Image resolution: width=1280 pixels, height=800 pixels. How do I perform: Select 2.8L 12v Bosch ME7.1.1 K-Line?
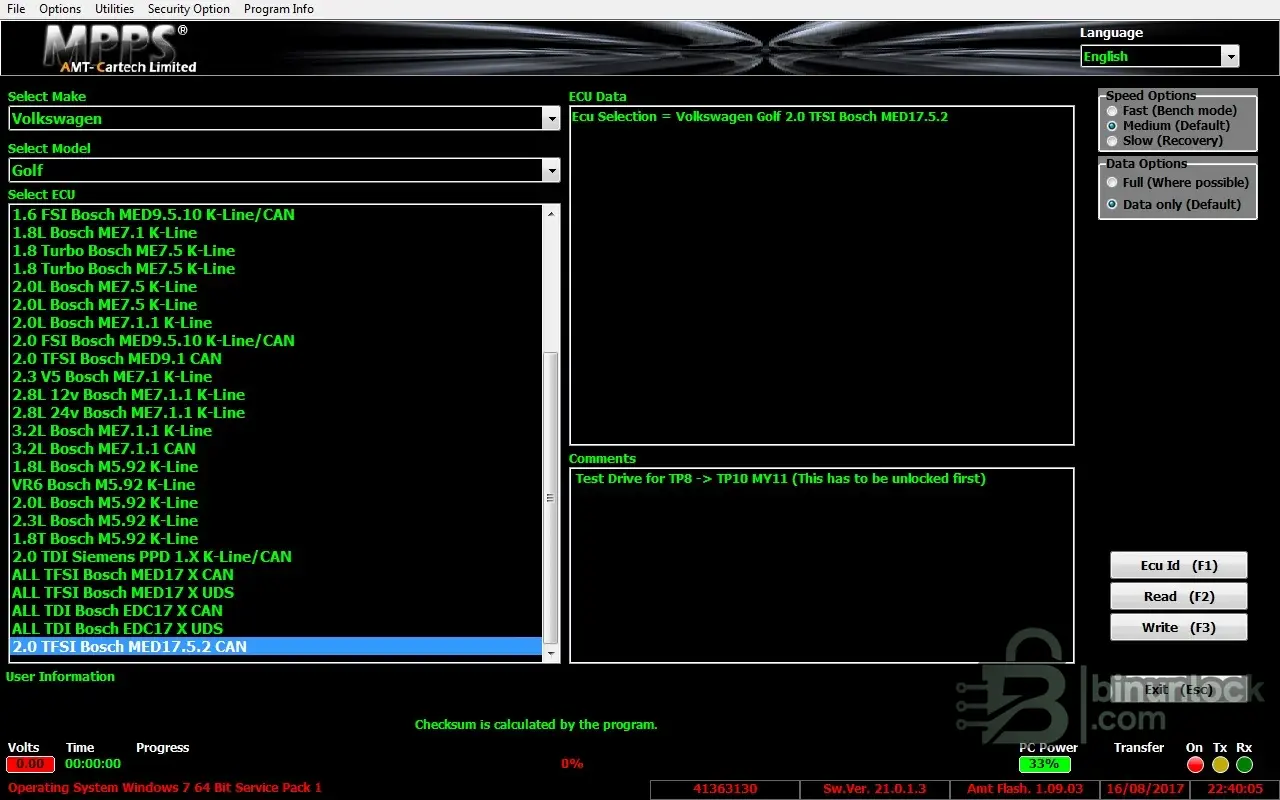[276, 395]
